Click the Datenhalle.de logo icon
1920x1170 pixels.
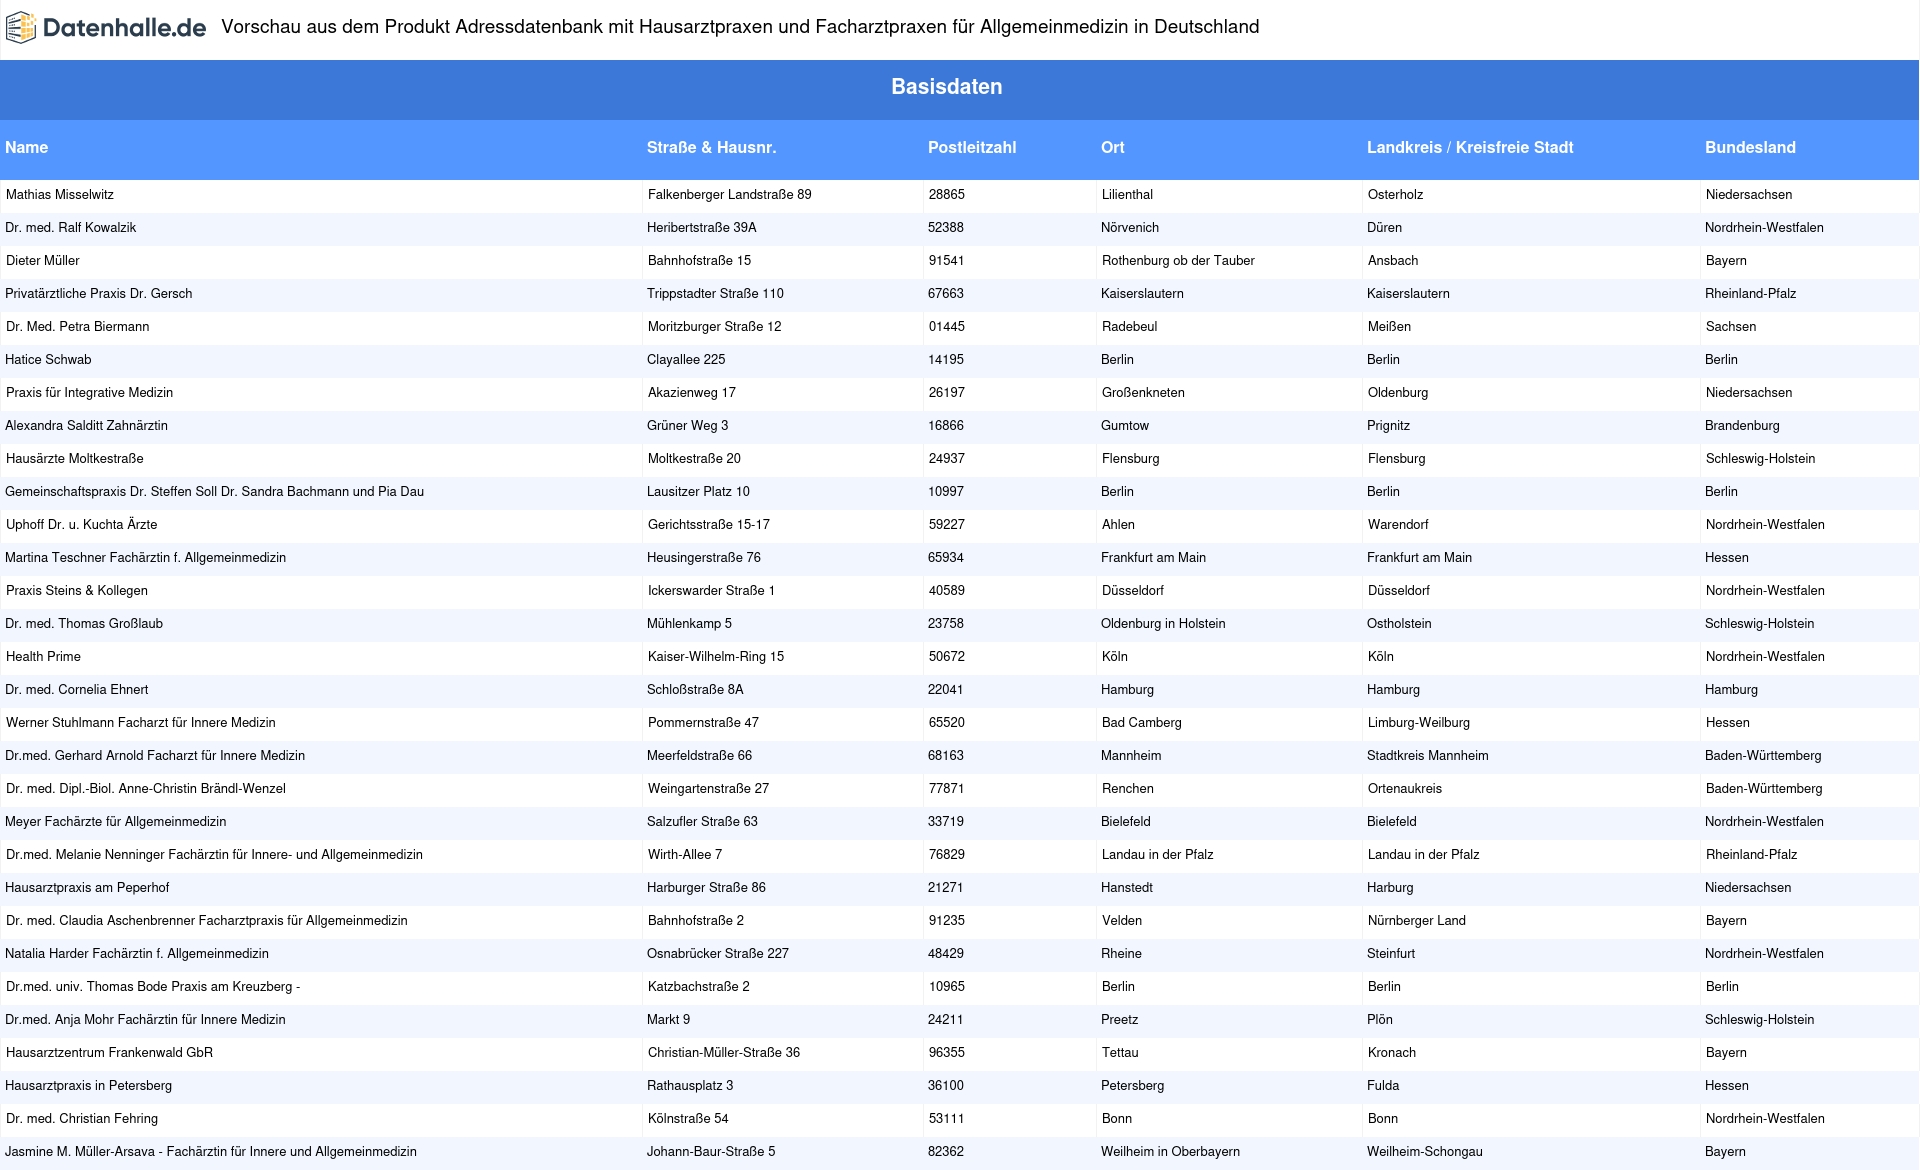pos(21,28)
